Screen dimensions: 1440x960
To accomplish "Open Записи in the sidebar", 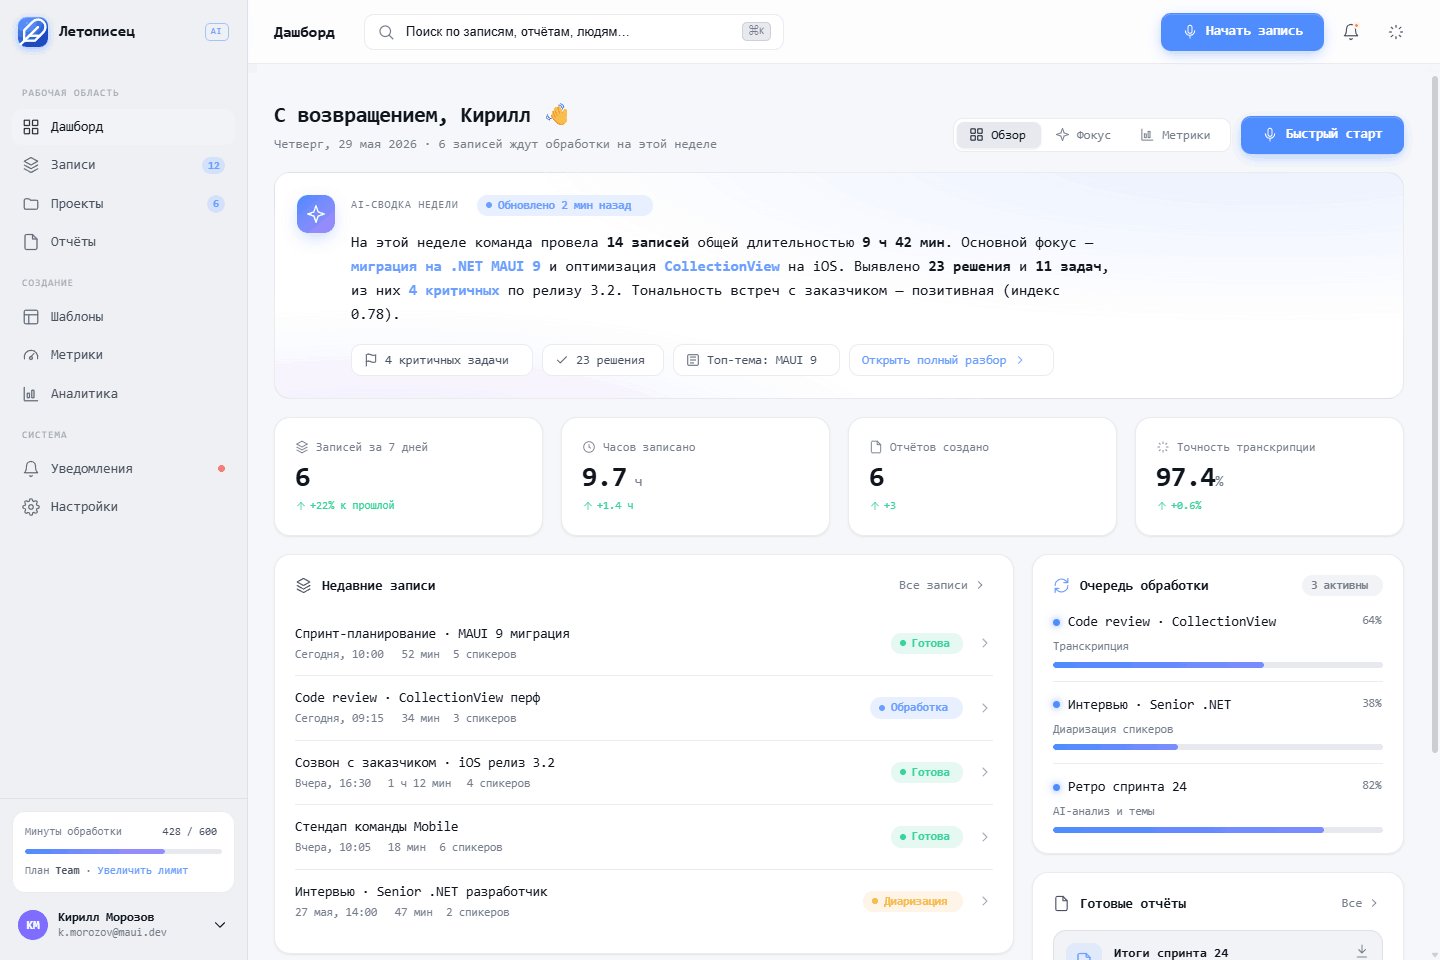I will (x=124, y=165).
